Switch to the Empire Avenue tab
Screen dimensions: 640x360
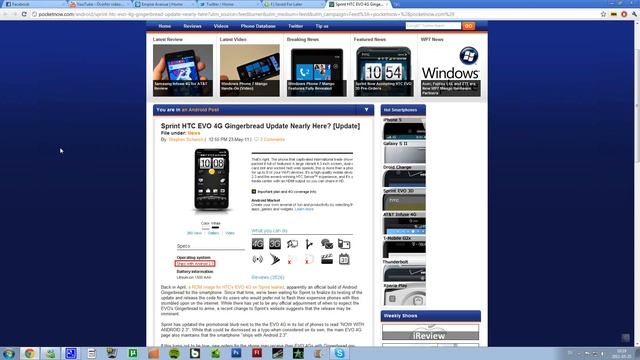[164, 4]
